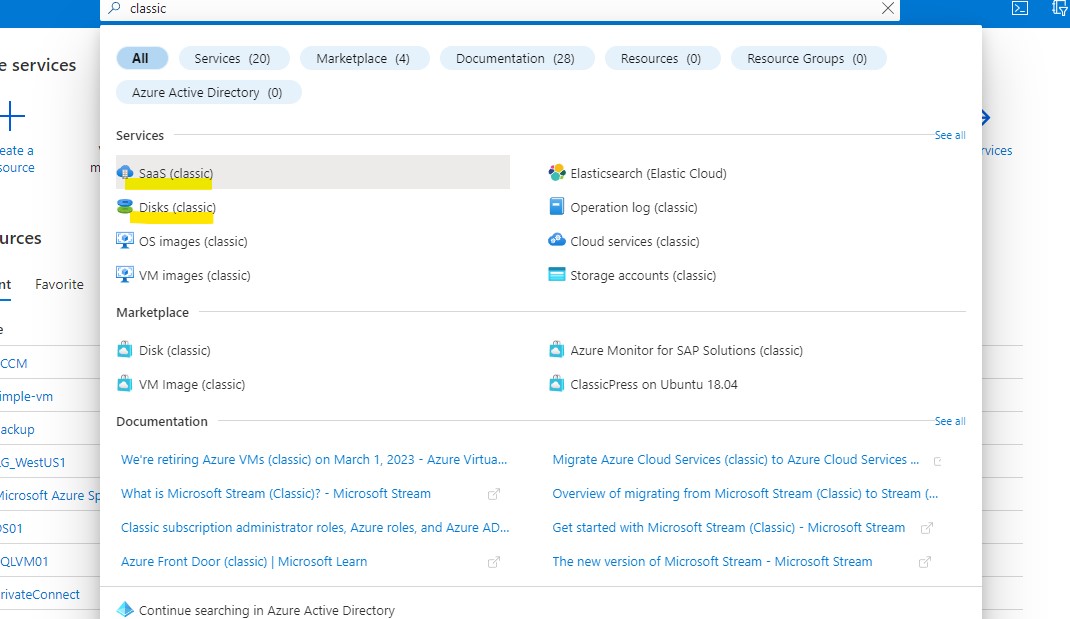This screenshot has height=619, width=1070.
Task: Toggle the Services (20) results filter
Action: click(234, 58)
